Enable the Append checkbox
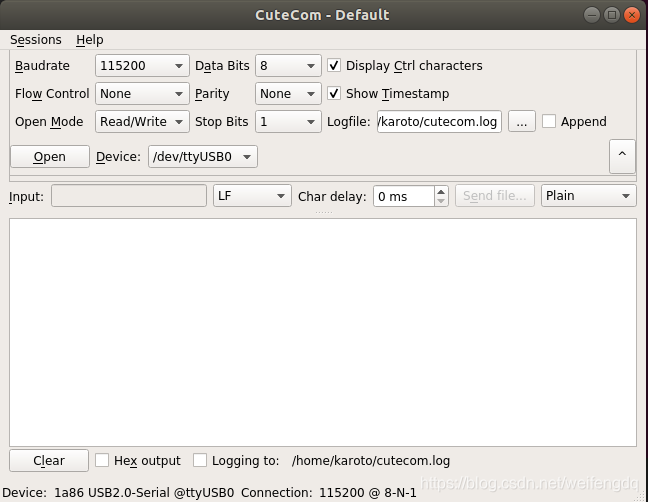Viewport: 648px width, 502px height. (549, 121)
